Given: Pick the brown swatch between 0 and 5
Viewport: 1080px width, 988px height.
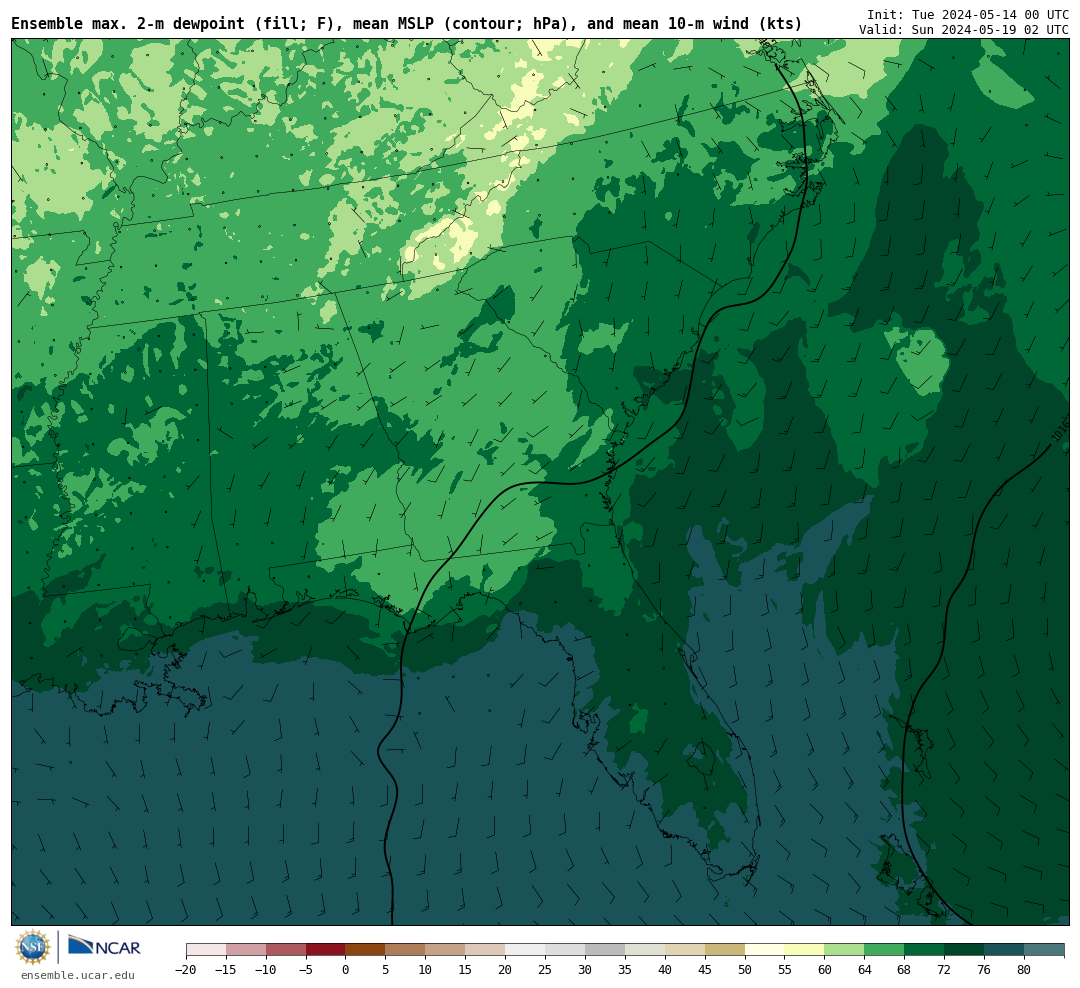Looking at the screenshot, I should [366, 950].
